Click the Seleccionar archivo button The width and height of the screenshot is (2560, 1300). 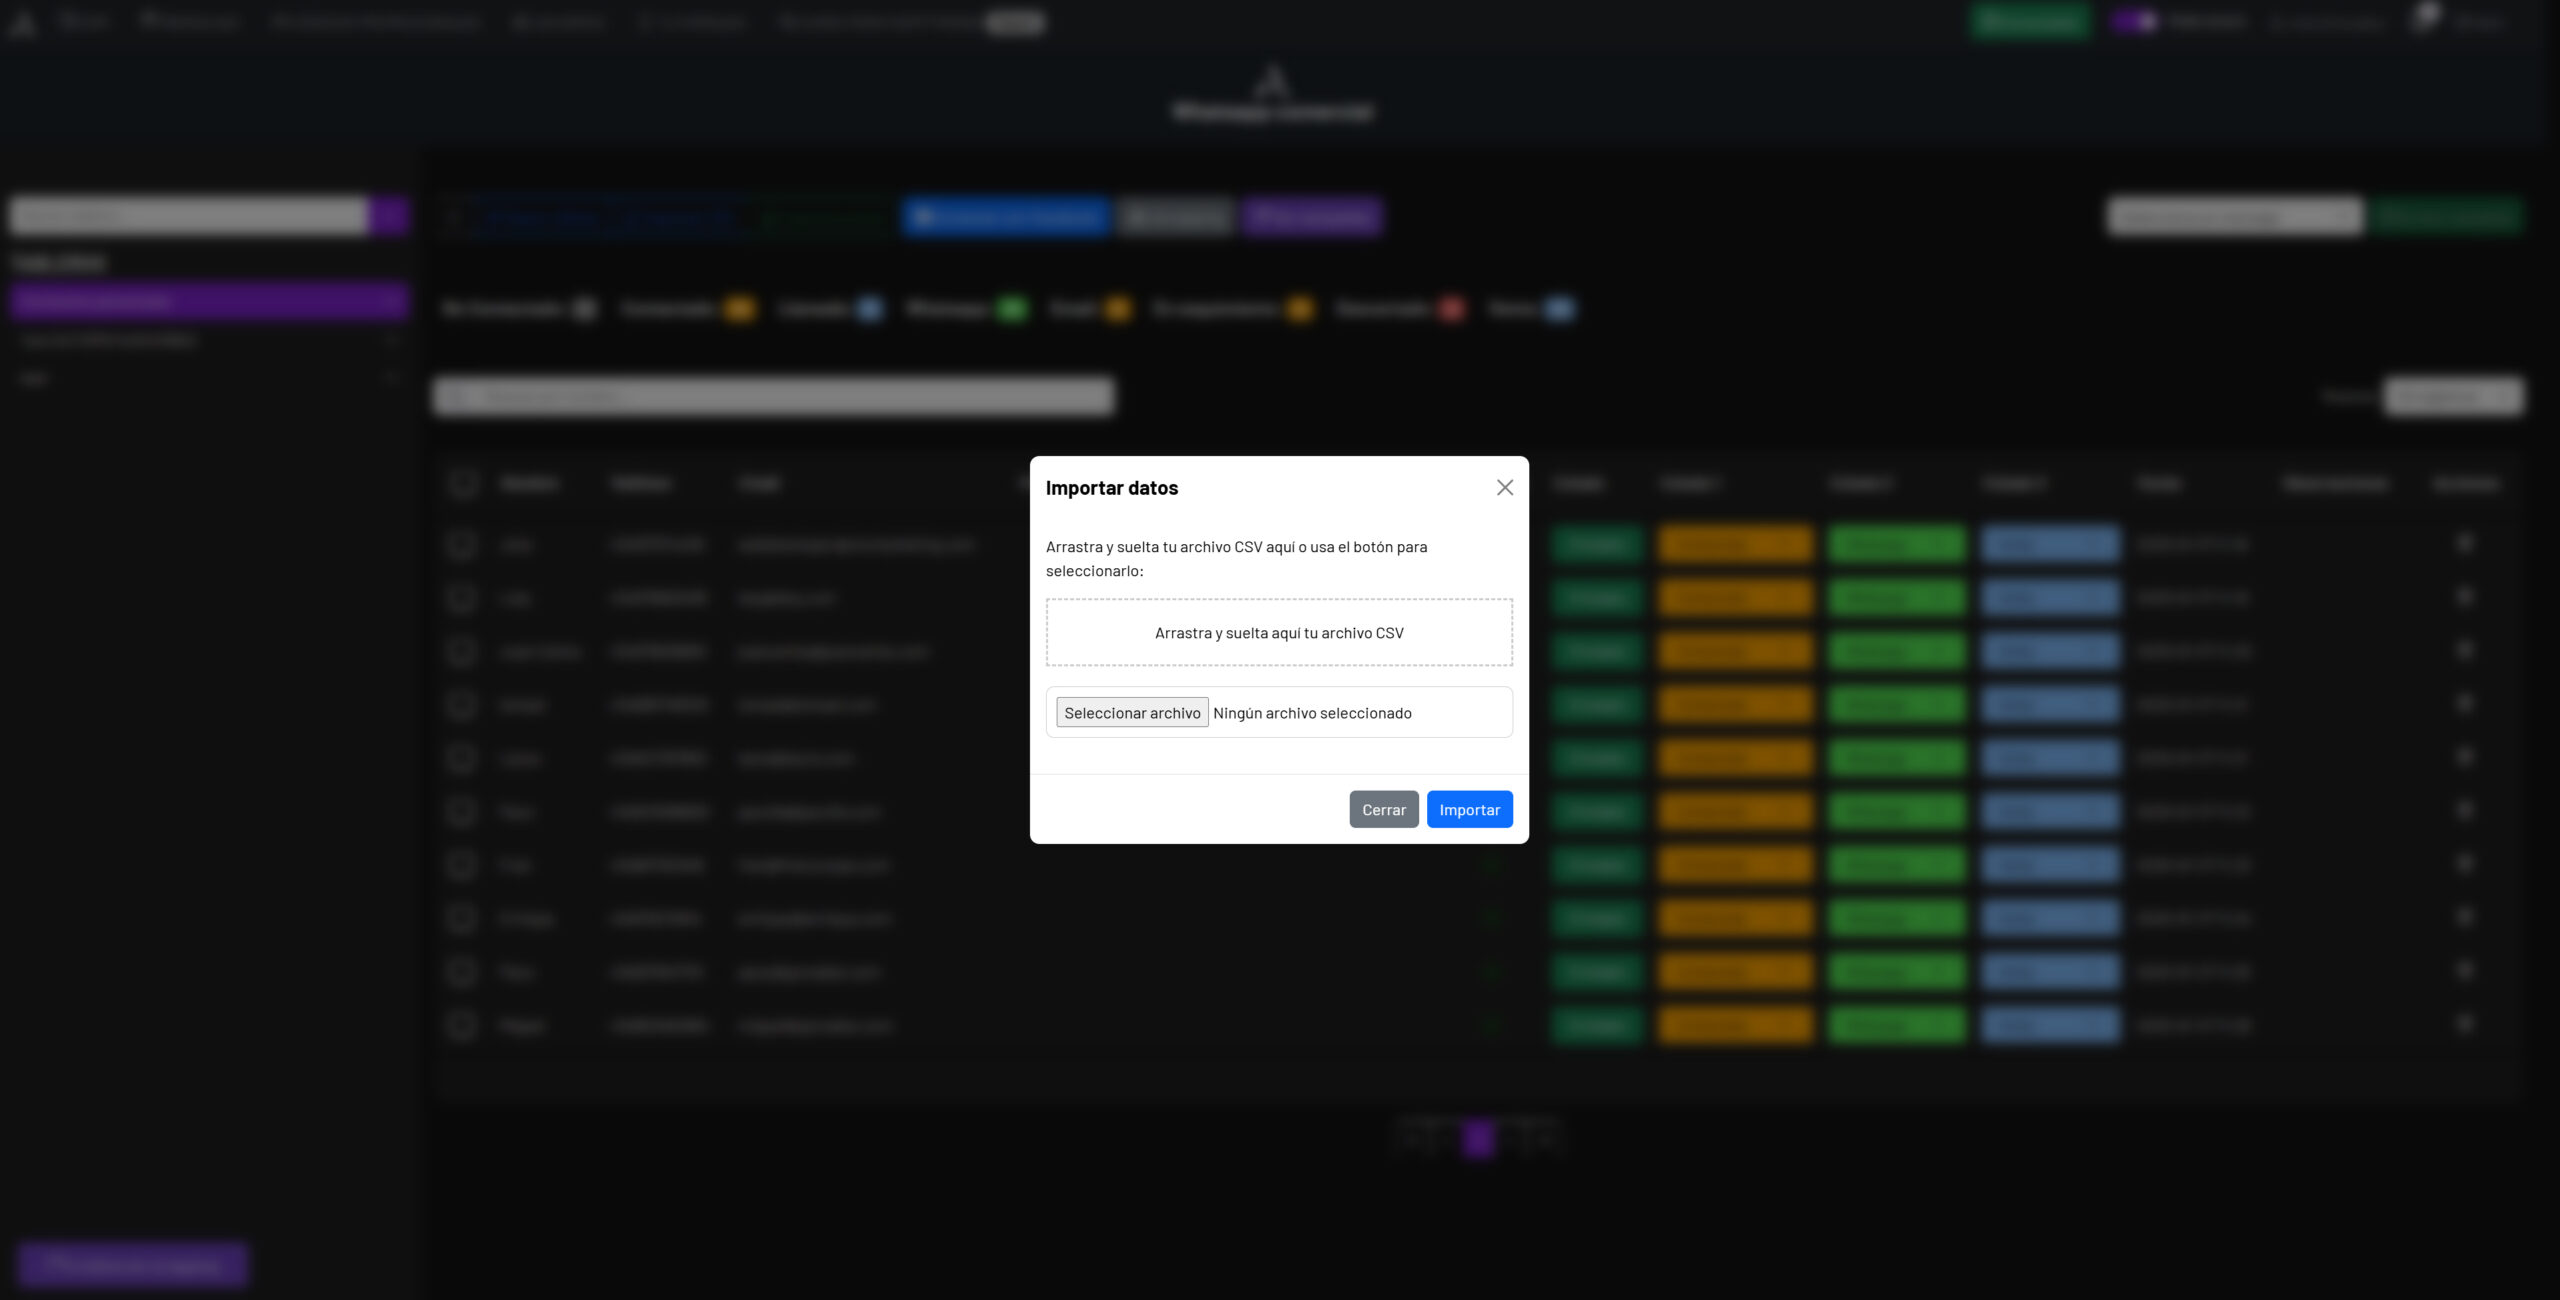(x=1132, y=712)
